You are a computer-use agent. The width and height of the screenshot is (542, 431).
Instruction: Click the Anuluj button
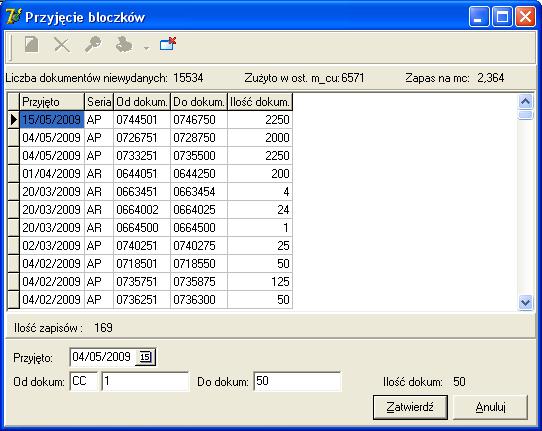pyautogui.click(x=490, y=407)
